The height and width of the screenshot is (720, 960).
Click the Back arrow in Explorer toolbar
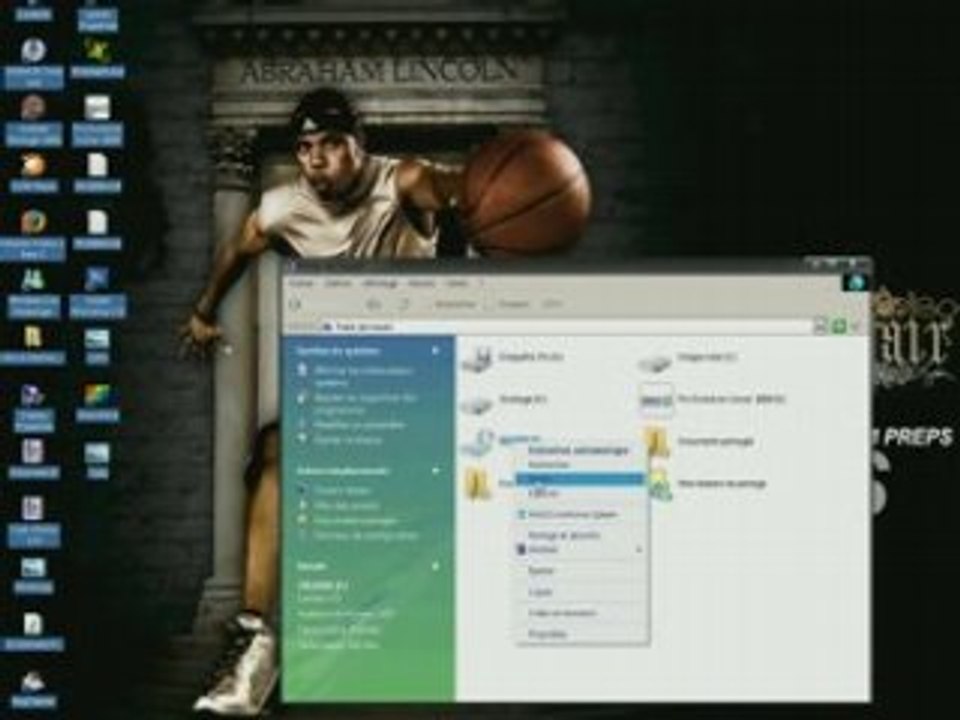click(296, 304)
